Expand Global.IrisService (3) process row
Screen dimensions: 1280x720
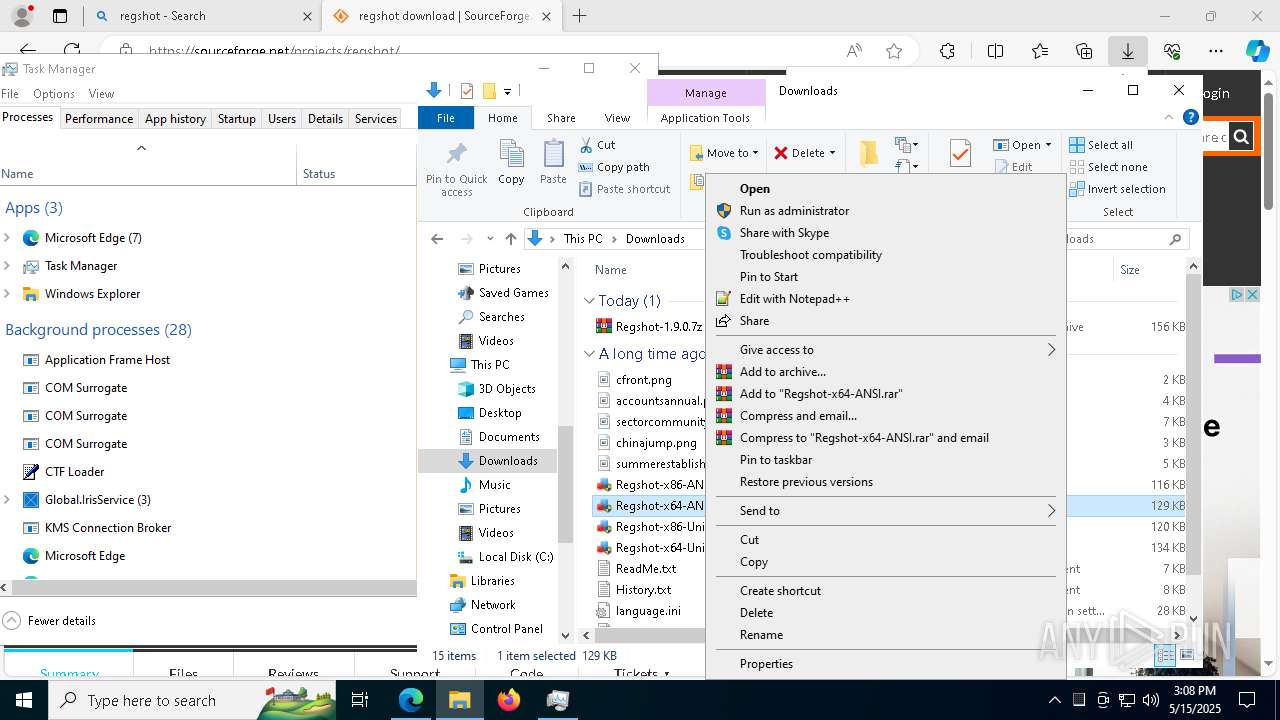tap(7, 500)
